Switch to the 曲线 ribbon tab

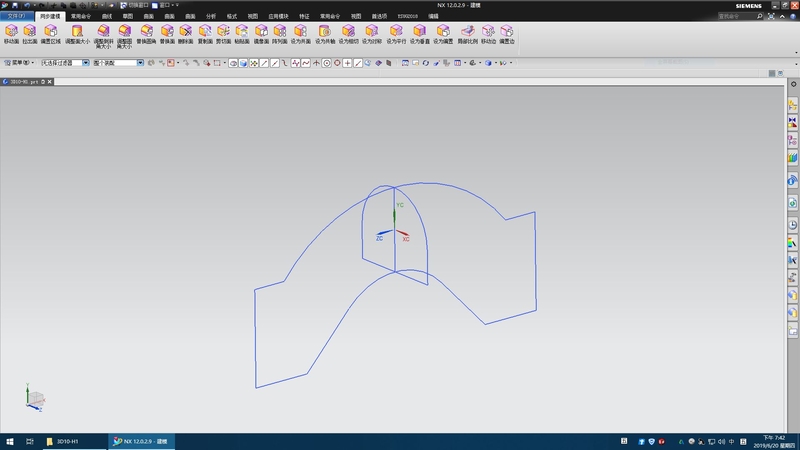[x=106, y=17]
